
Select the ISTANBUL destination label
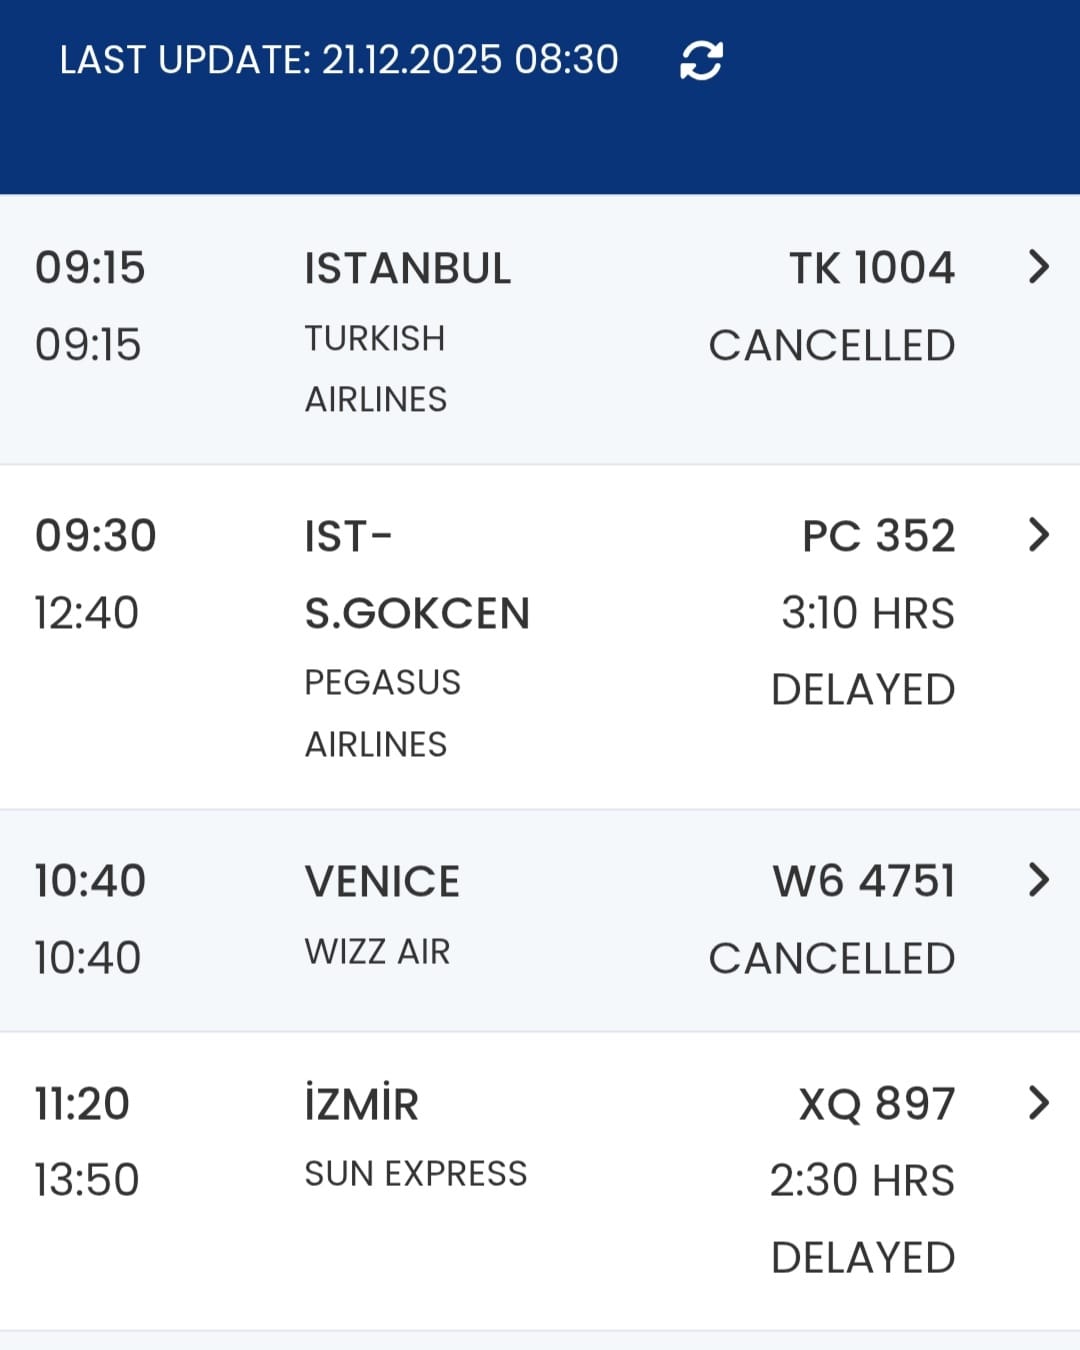[408, 269]
